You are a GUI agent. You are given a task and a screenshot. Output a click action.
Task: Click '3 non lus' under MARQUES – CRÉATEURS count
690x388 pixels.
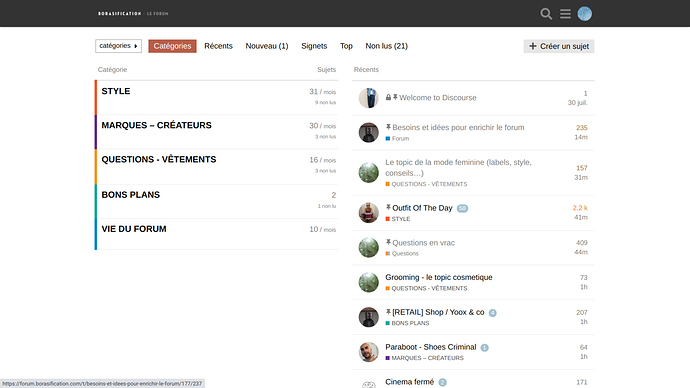[325, 137]
